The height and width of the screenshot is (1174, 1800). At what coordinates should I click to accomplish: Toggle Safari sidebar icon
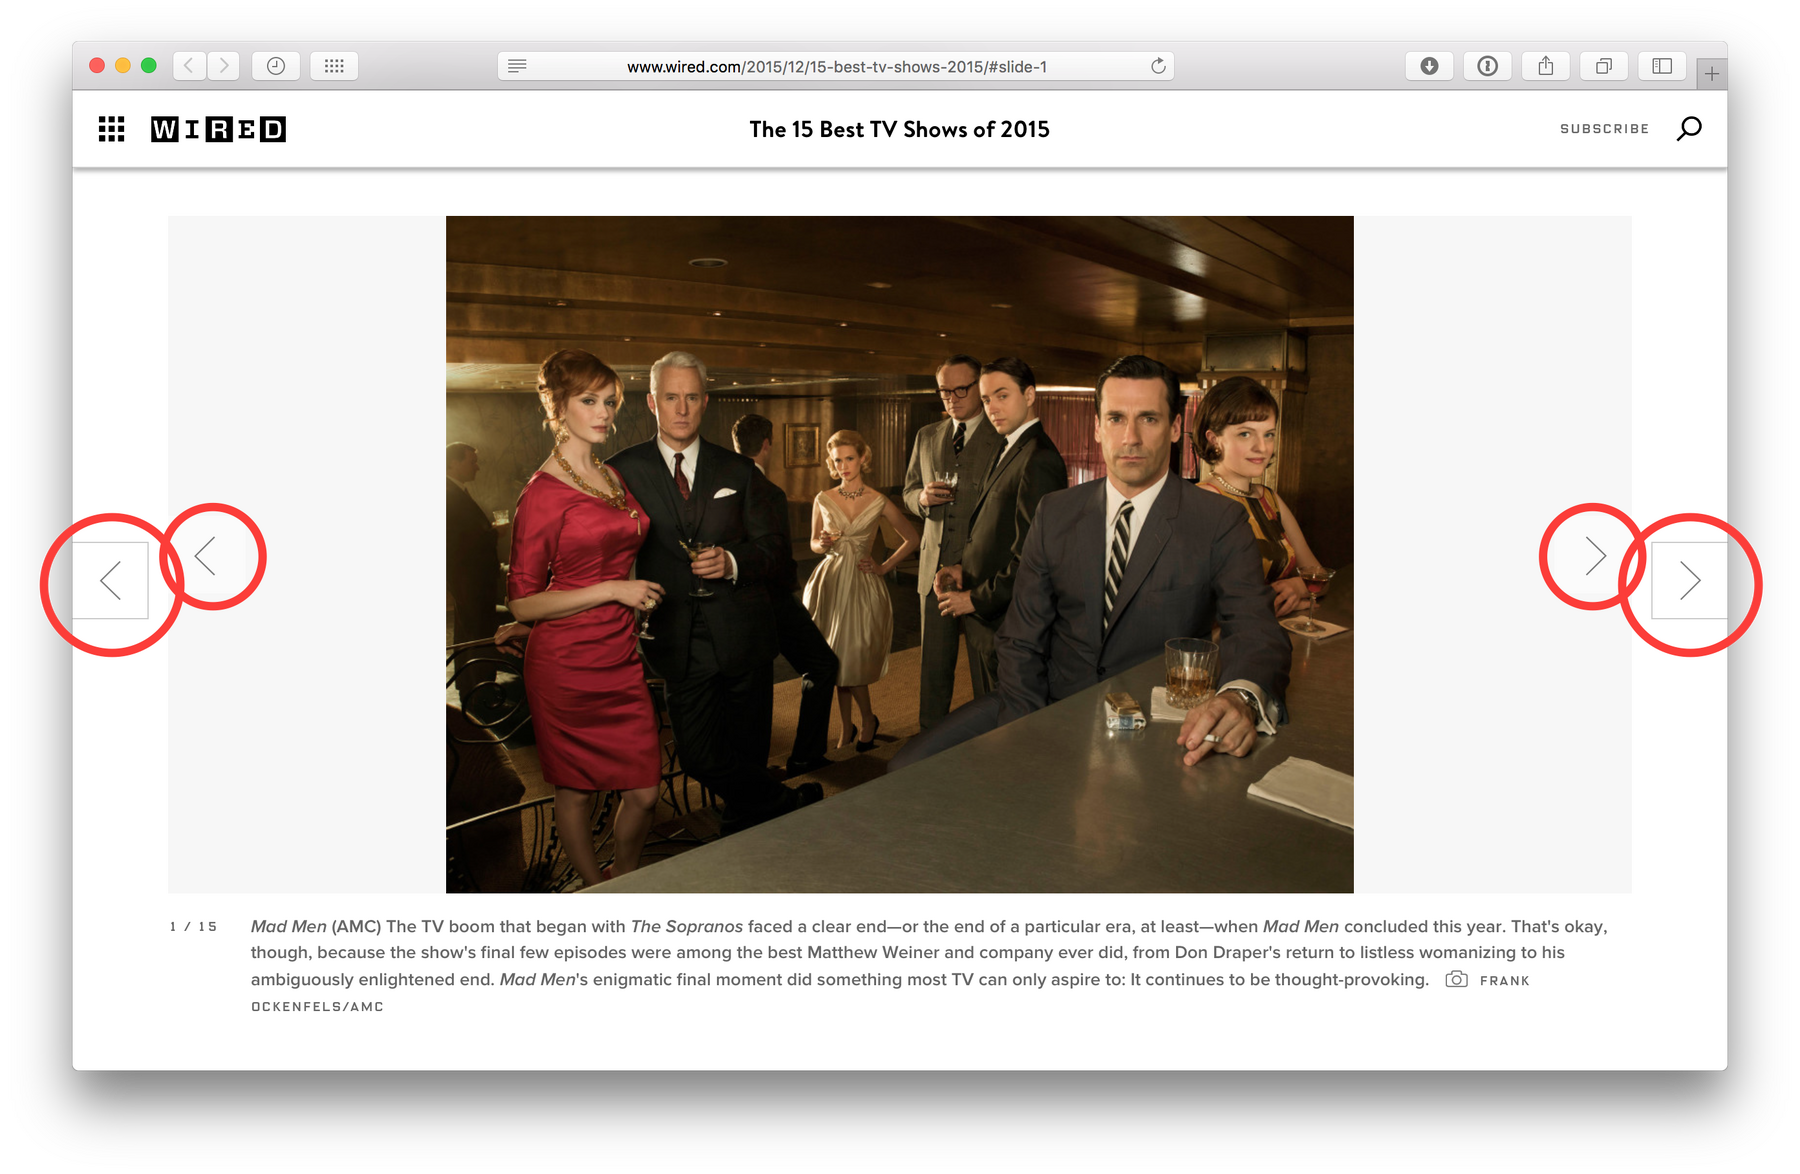(1662, 66)
